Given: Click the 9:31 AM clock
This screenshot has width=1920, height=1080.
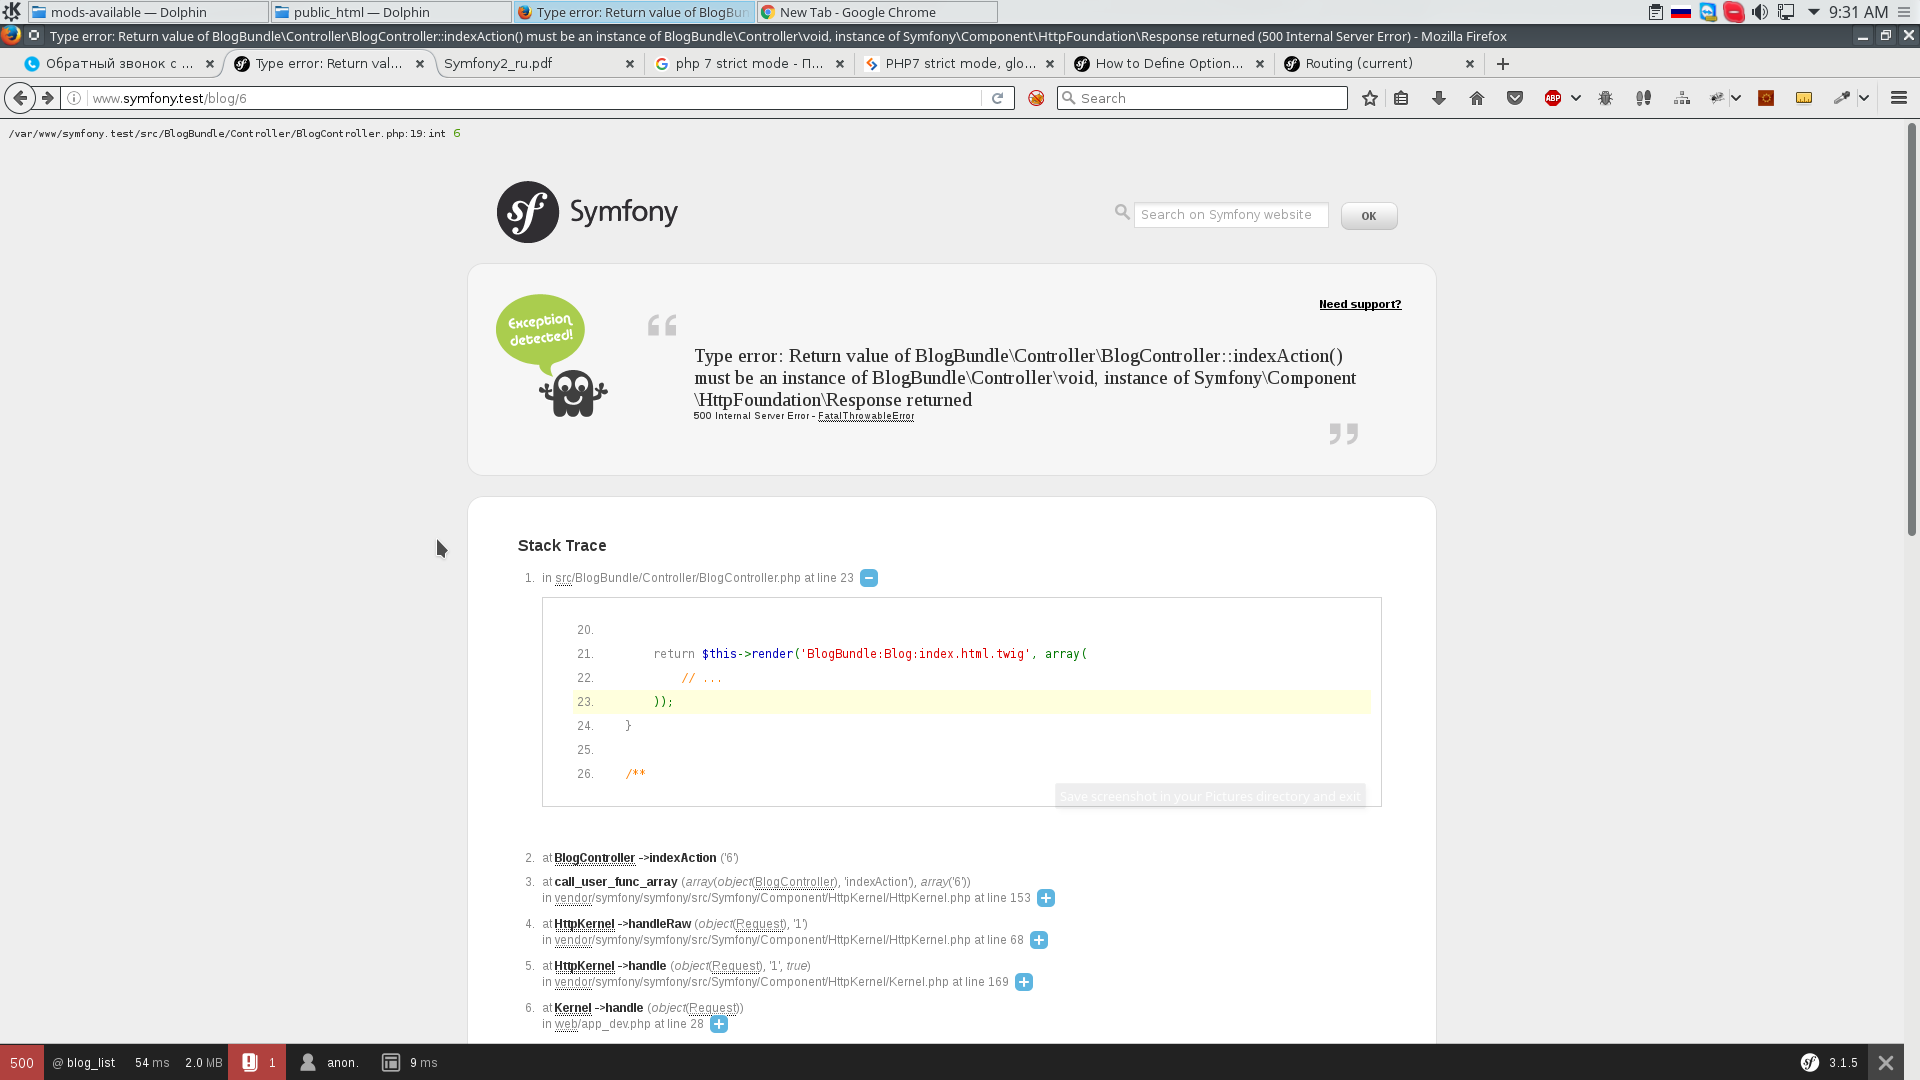Looking at the screenshot, I should tap(1858, 12).
